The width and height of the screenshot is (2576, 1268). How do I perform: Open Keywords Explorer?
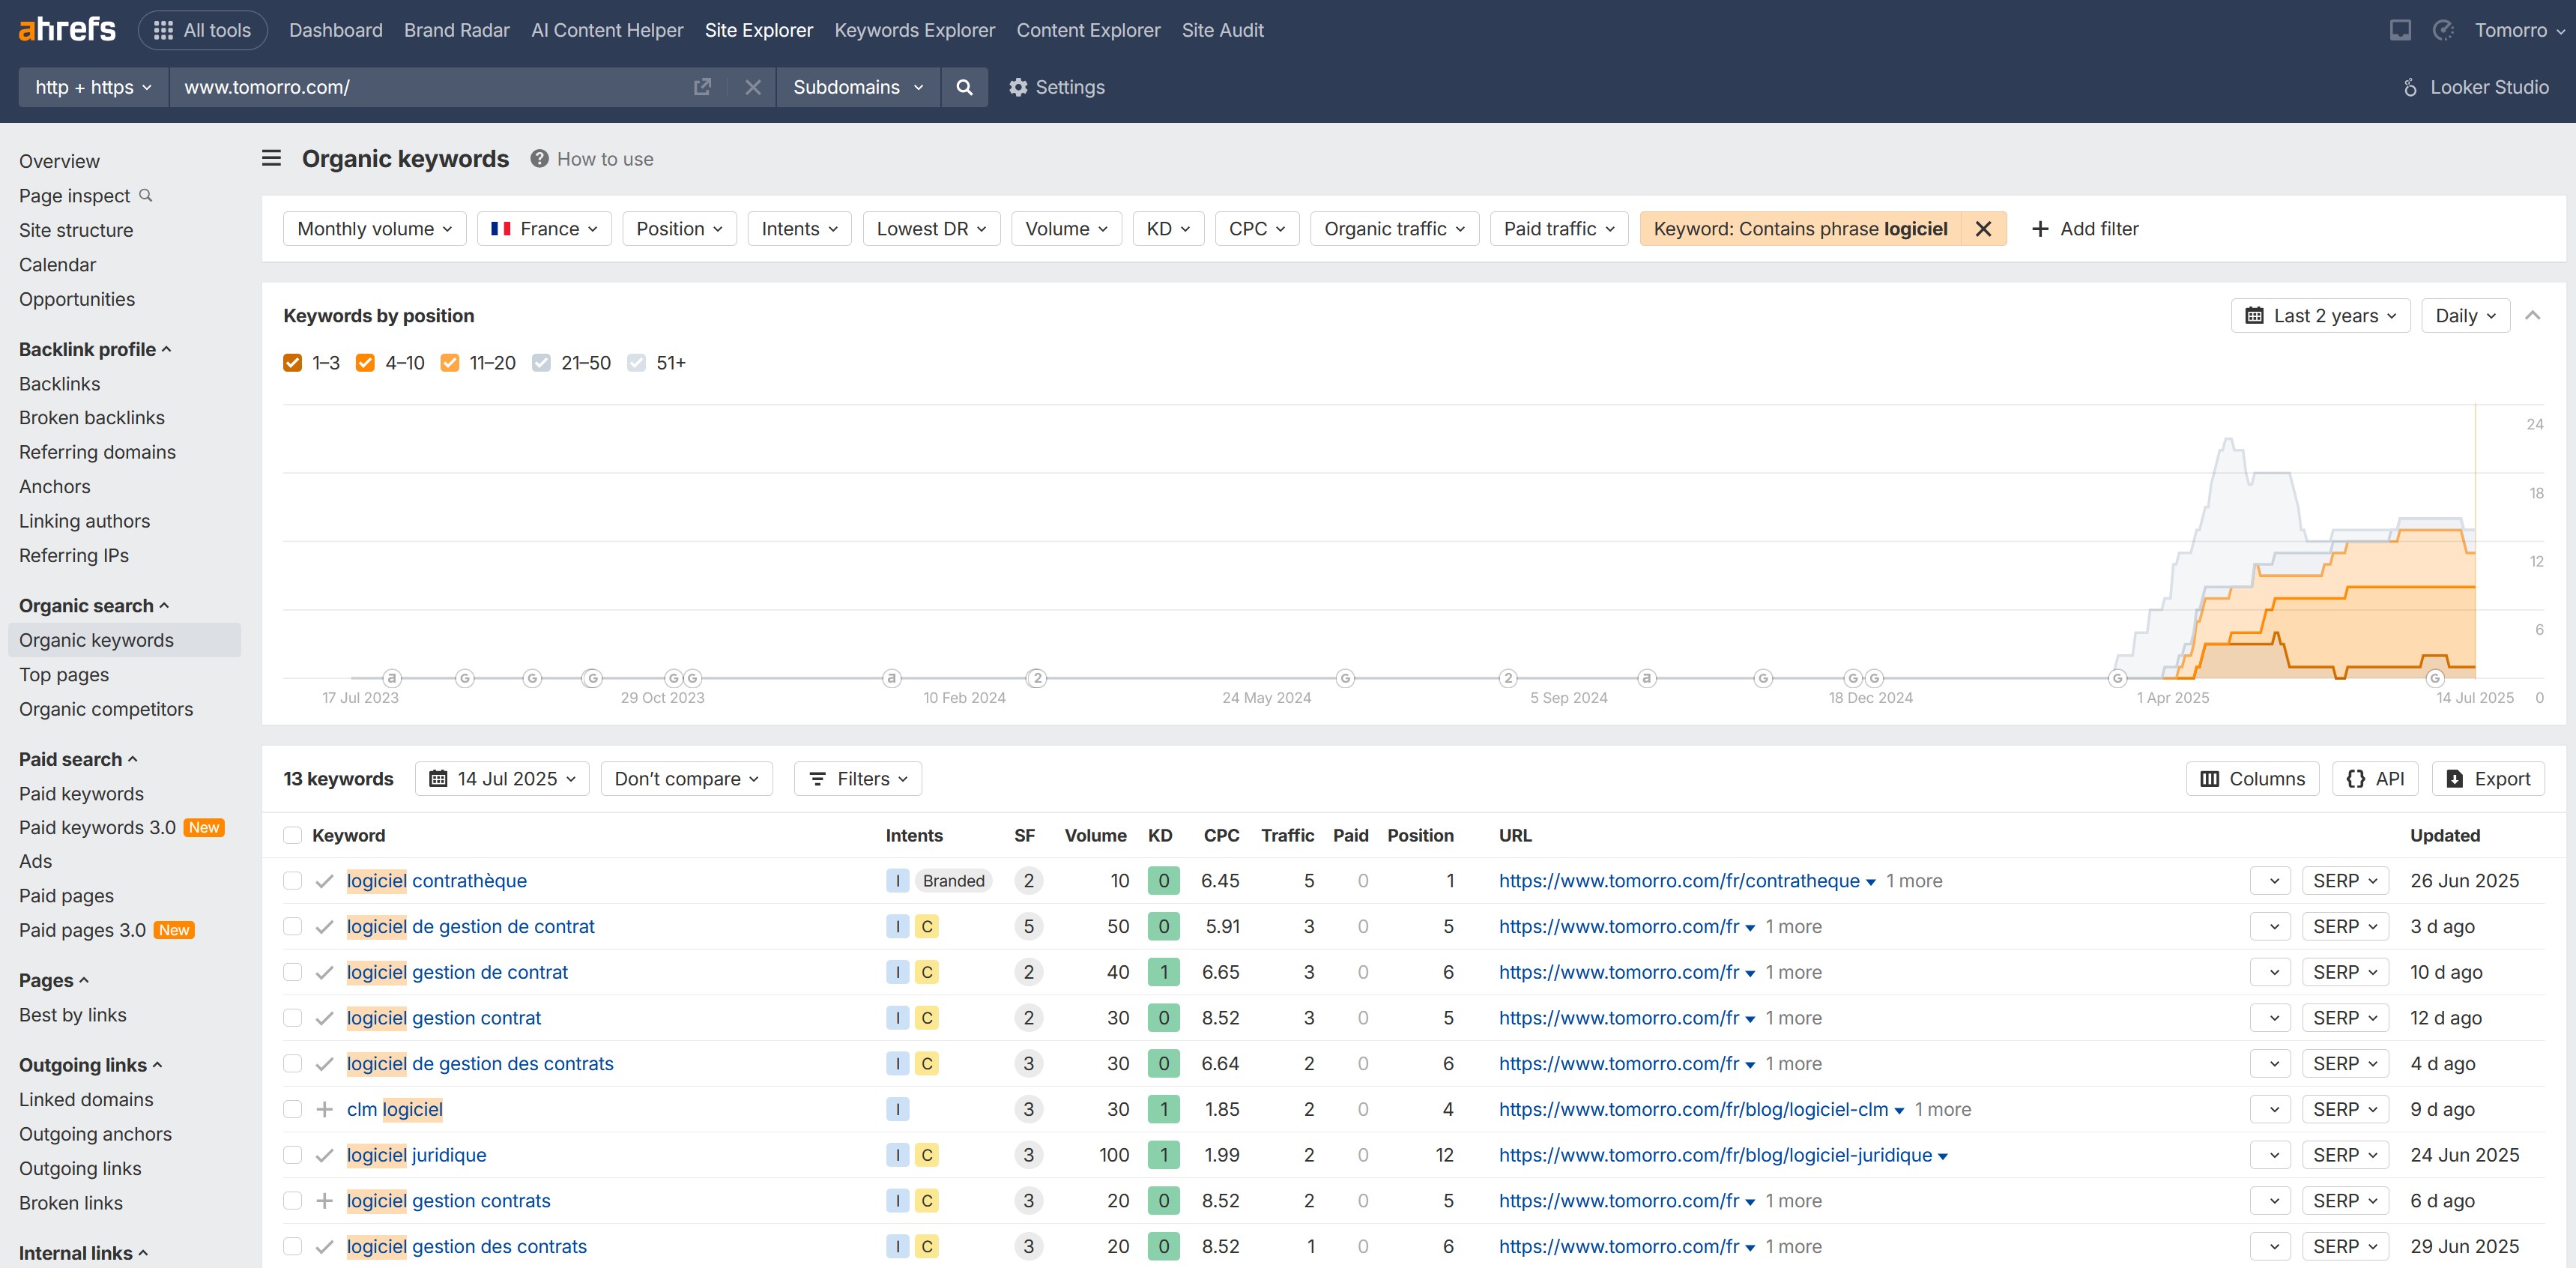pyautogui.click(x=915, y=30)
